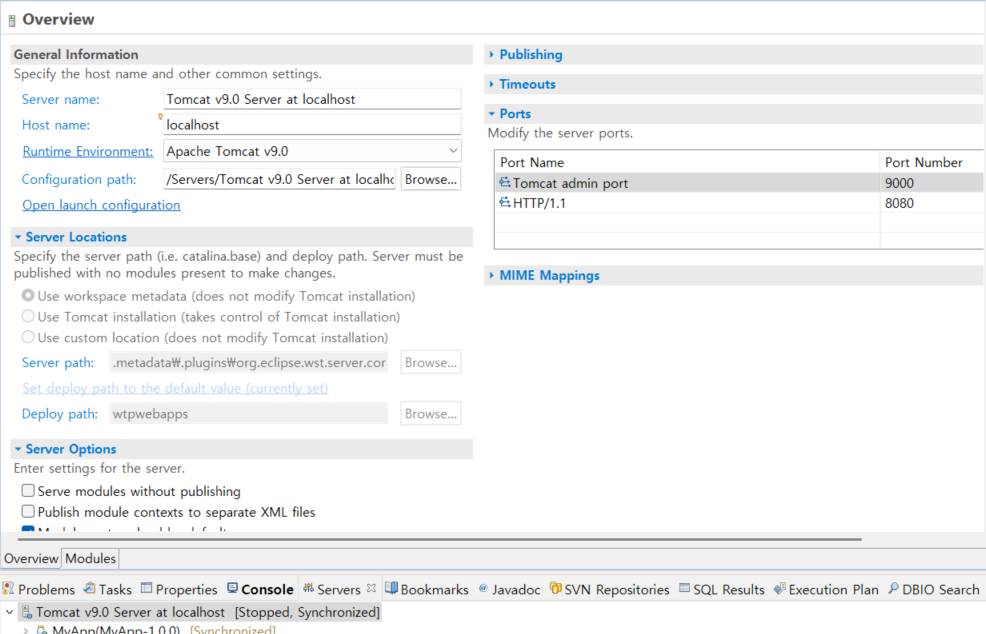Enable Serve modules without publishing
Image resolution: width=986 pixels, height=634 pixels.
click(x=28, y=490)
